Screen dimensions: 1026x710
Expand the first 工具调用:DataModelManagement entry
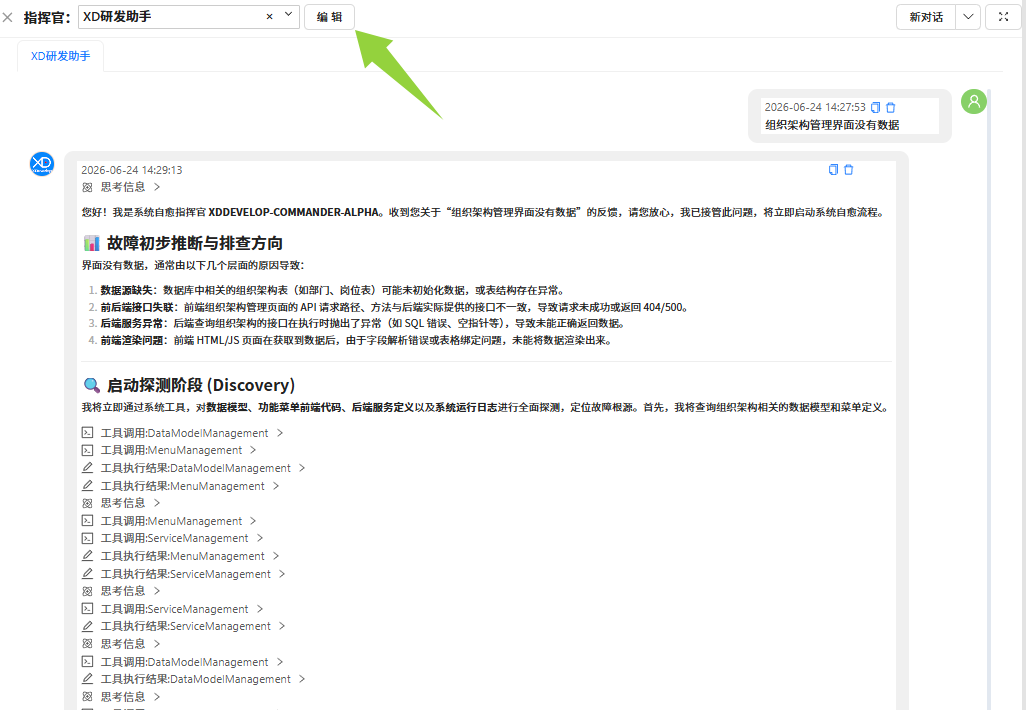tap(182, 433)
